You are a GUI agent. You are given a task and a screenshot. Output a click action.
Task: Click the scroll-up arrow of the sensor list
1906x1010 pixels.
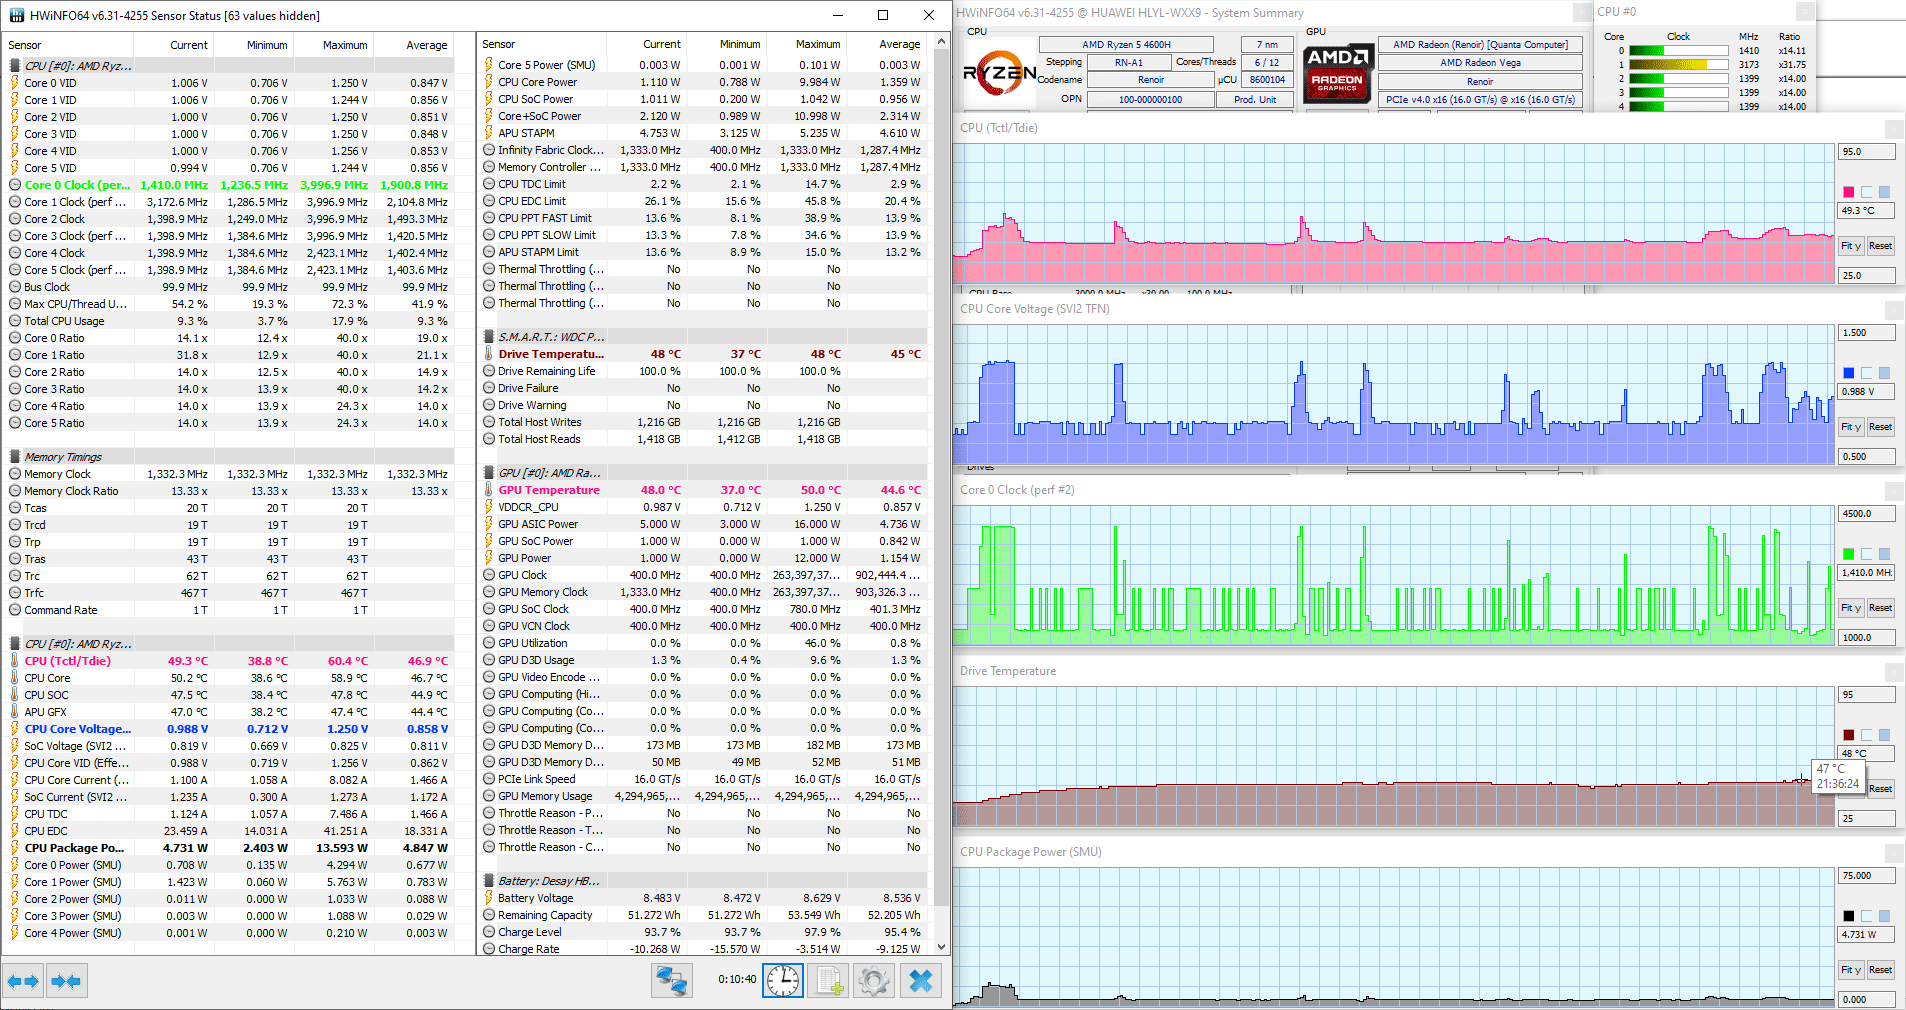pyautogui.click(x=941, y=42)
